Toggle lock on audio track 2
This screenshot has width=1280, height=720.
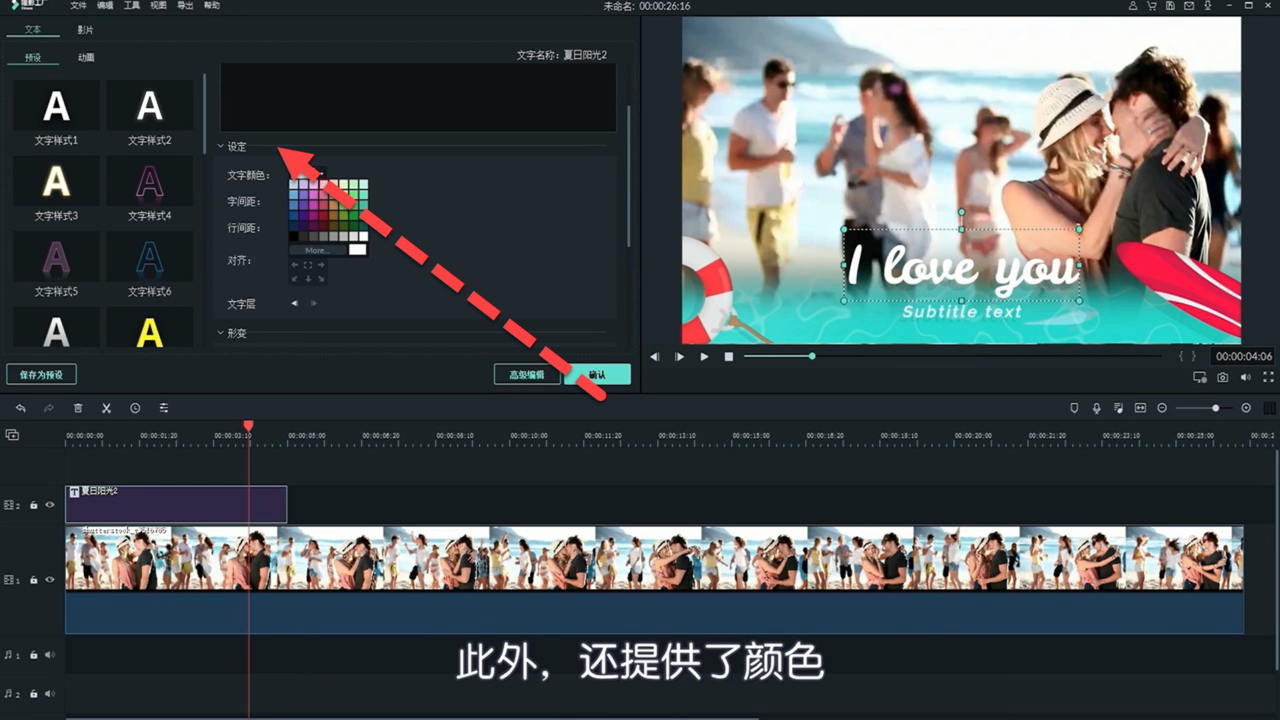coord(34,693)
